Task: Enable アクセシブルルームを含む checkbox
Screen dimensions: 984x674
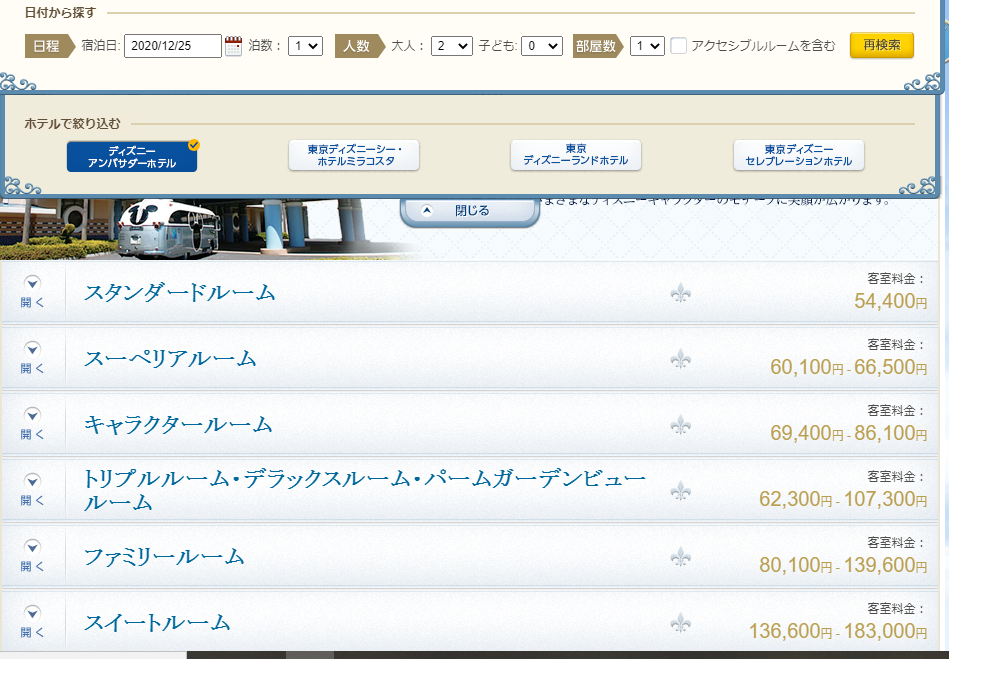Action: coord(678,46)
